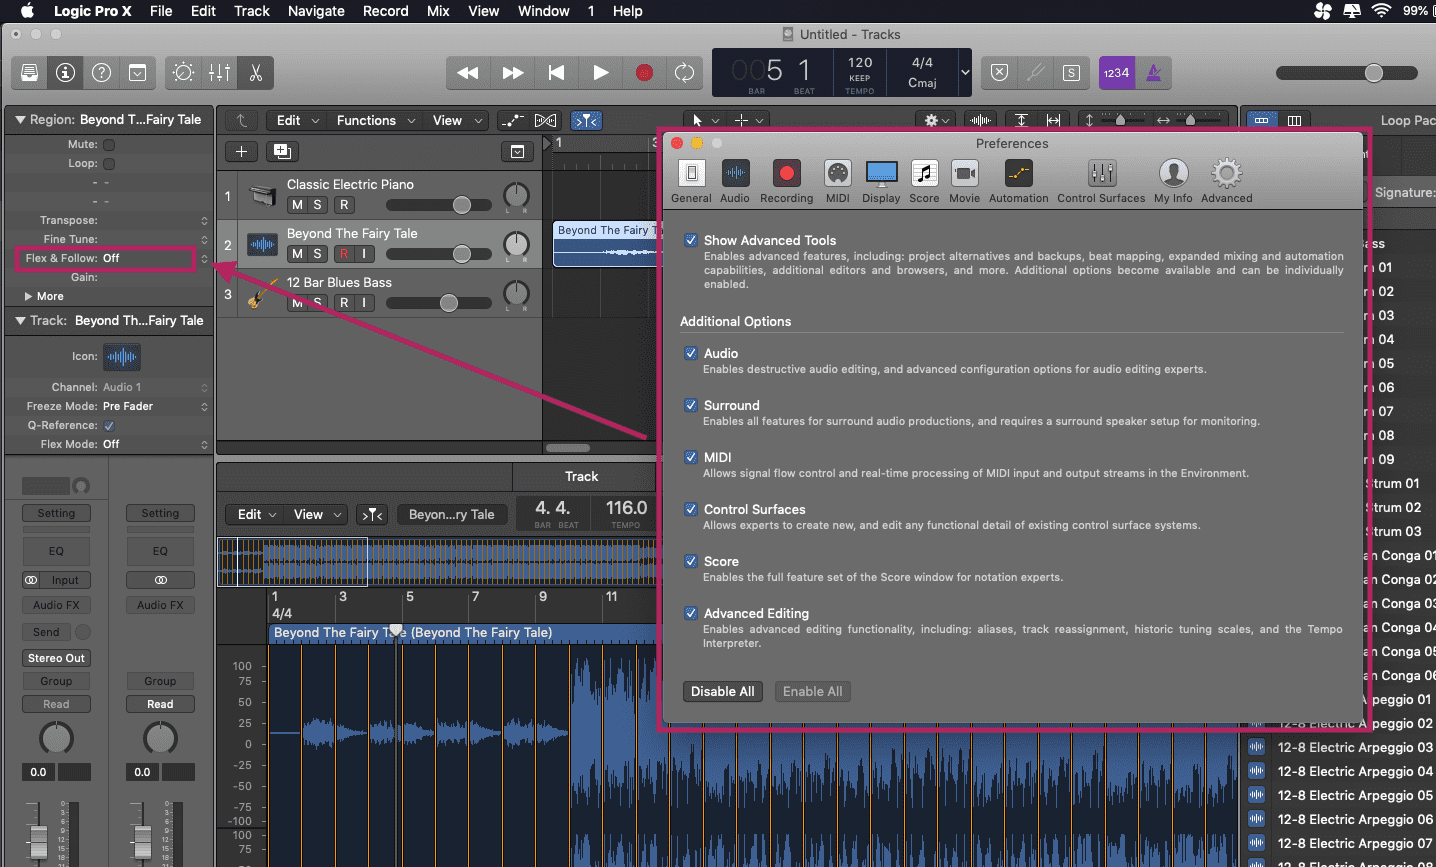Start playback with Play button
The height and width of the screenshot is (867, 1436).
pos(600,73)
